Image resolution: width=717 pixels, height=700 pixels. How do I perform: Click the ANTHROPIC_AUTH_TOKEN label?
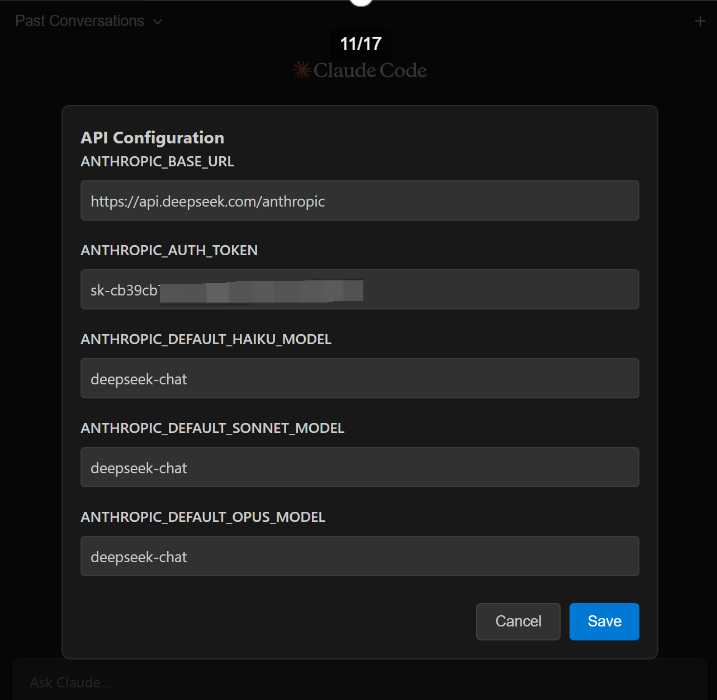point(169,250)
